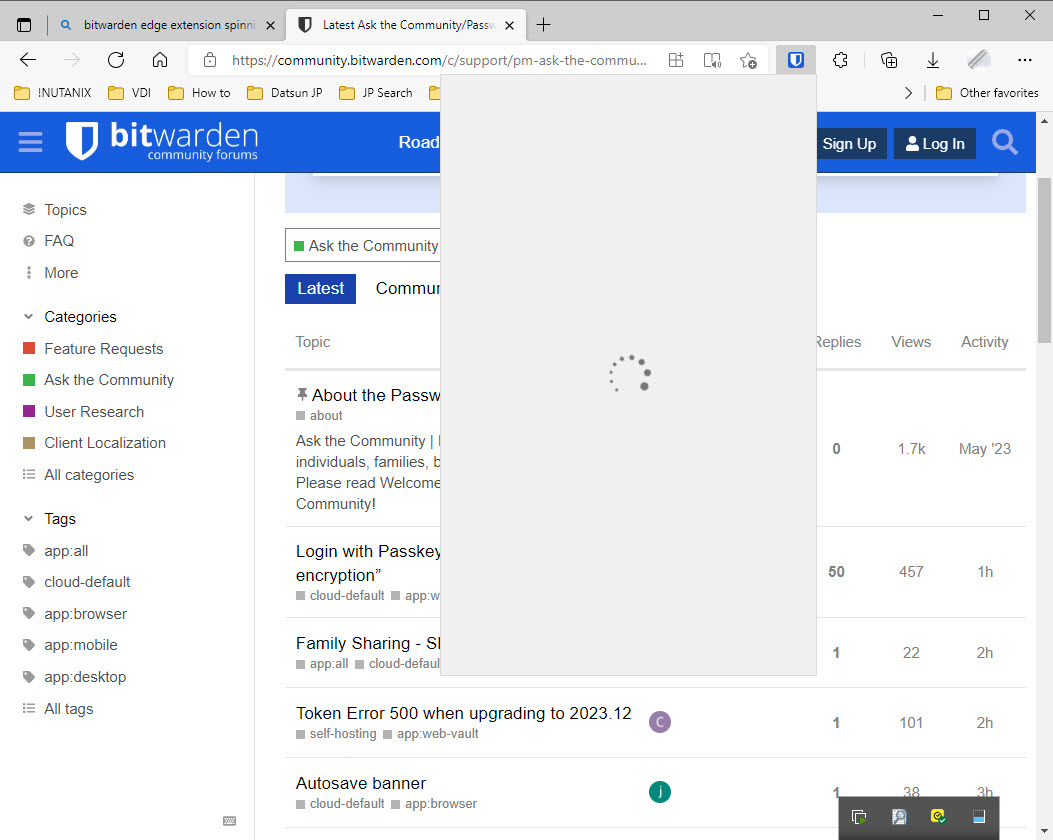Click the Log In button
Screen dimensions: 1053x840
pos(935,144)
